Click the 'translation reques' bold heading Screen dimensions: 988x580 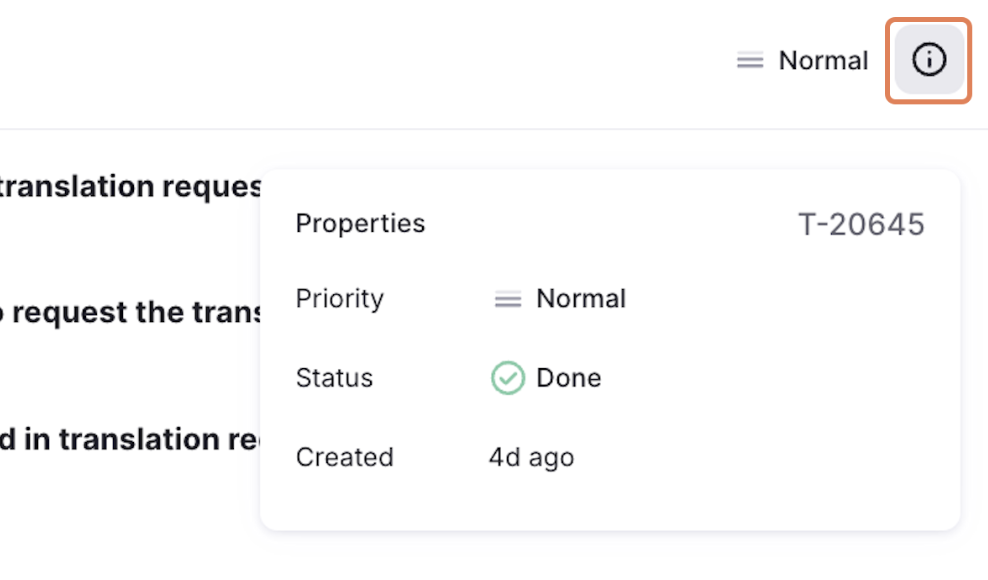(130, 187)
